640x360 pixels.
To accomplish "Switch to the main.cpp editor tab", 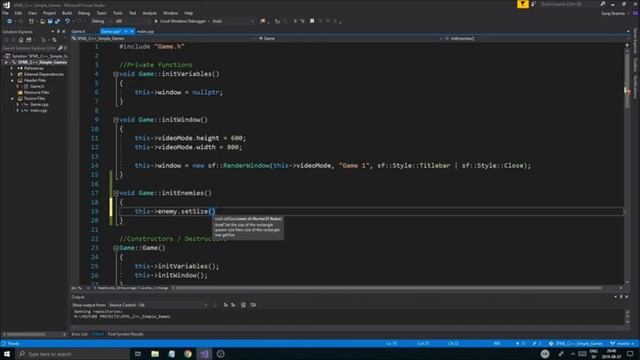I will click(x=146, y=31).
